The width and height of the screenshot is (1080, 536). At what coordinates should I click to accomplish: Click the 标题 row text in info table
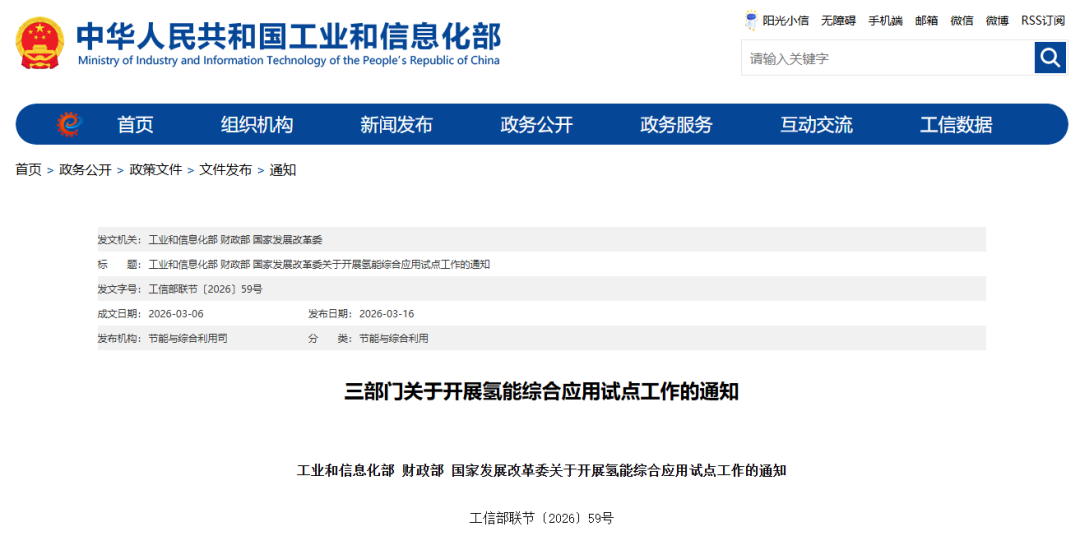(319, 265)
